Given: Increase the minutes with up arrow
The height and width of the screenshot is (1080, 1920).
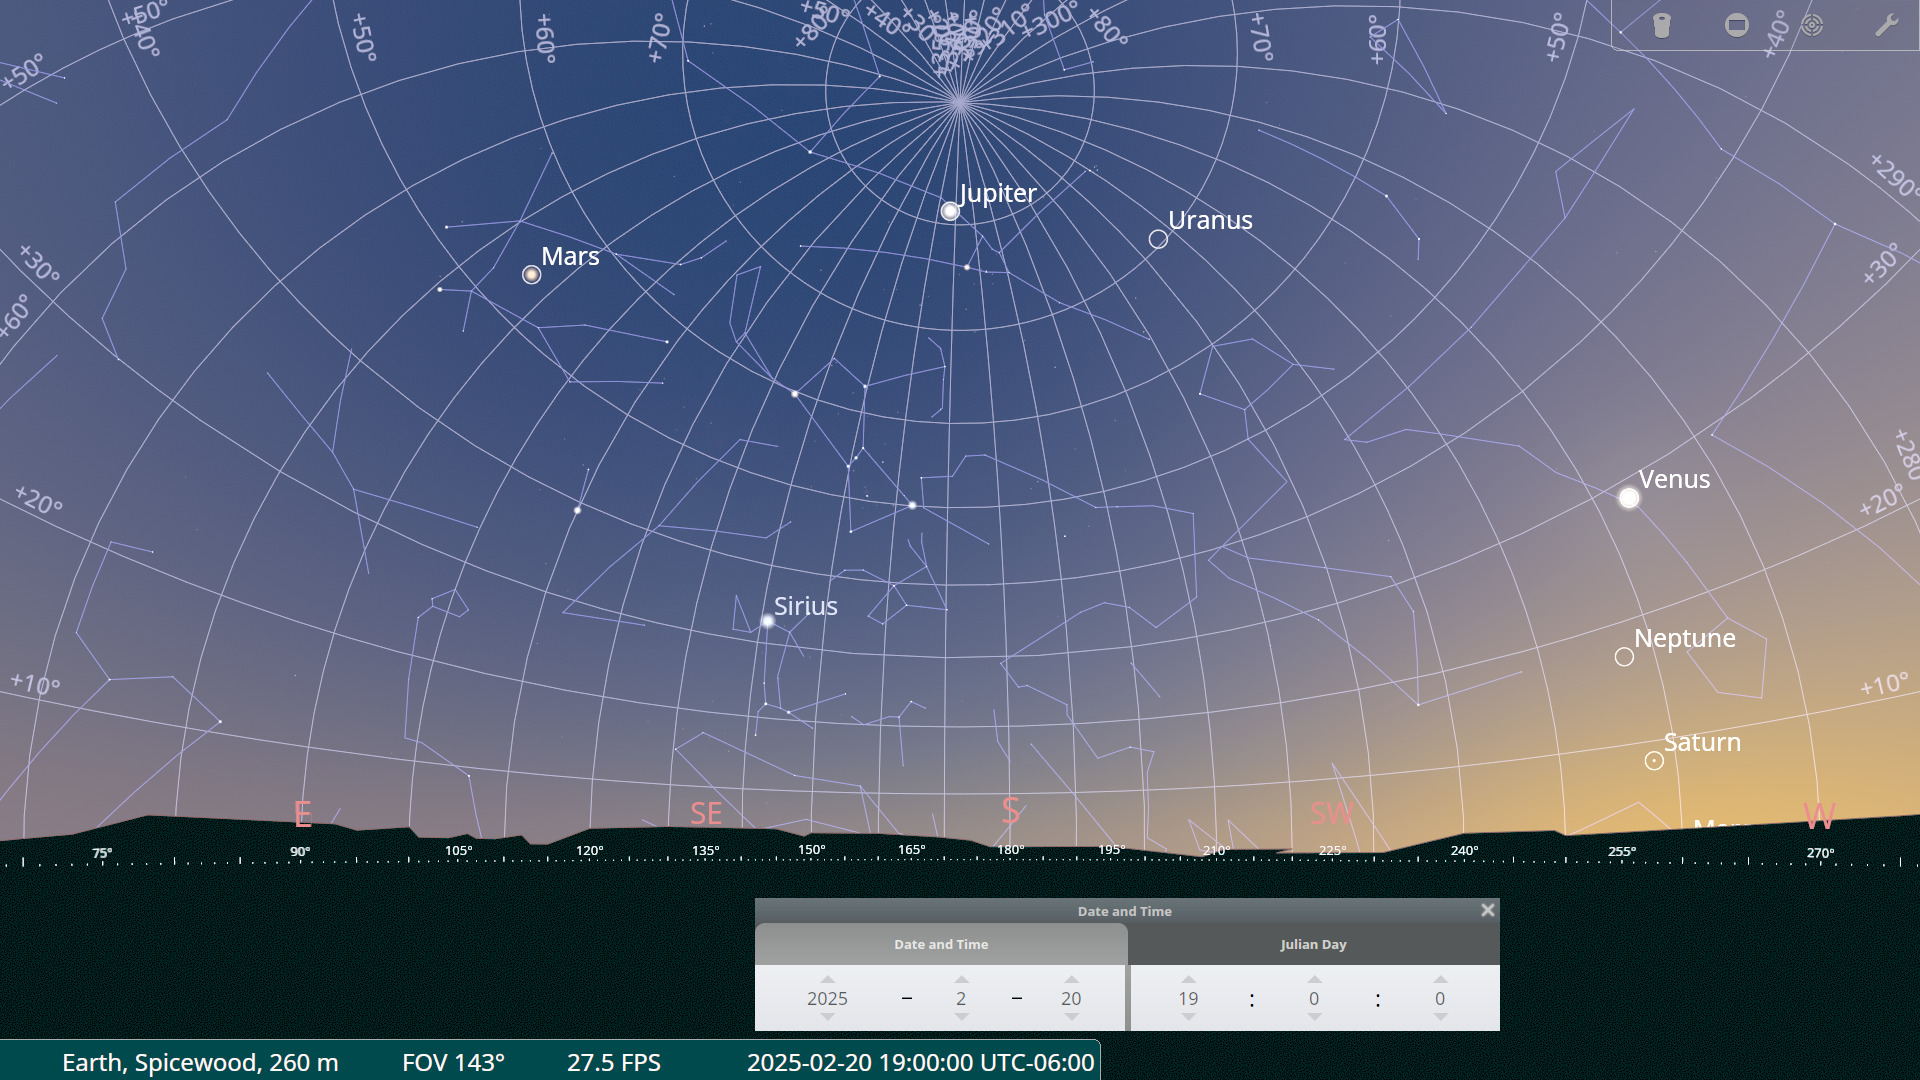Looking at the screenshot, I should [x=1314, y=979].
